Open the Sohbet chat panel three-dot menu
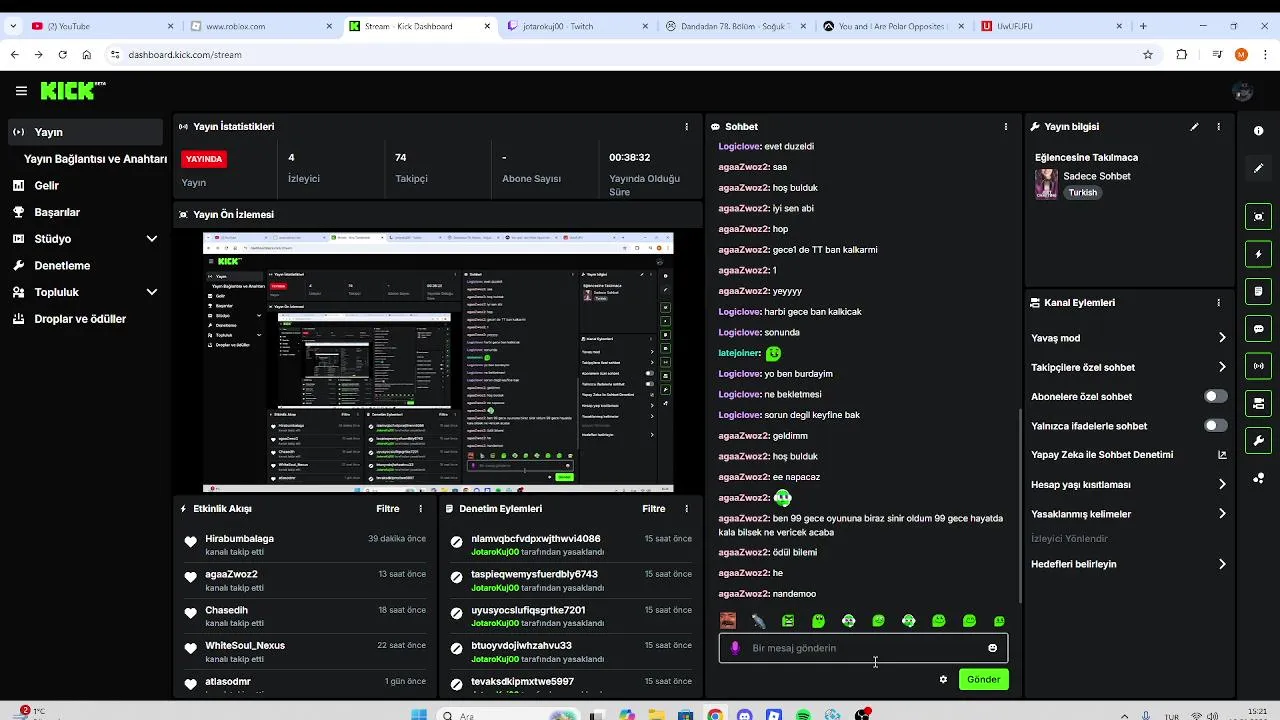1280x720 pixels. [1006, 127]
